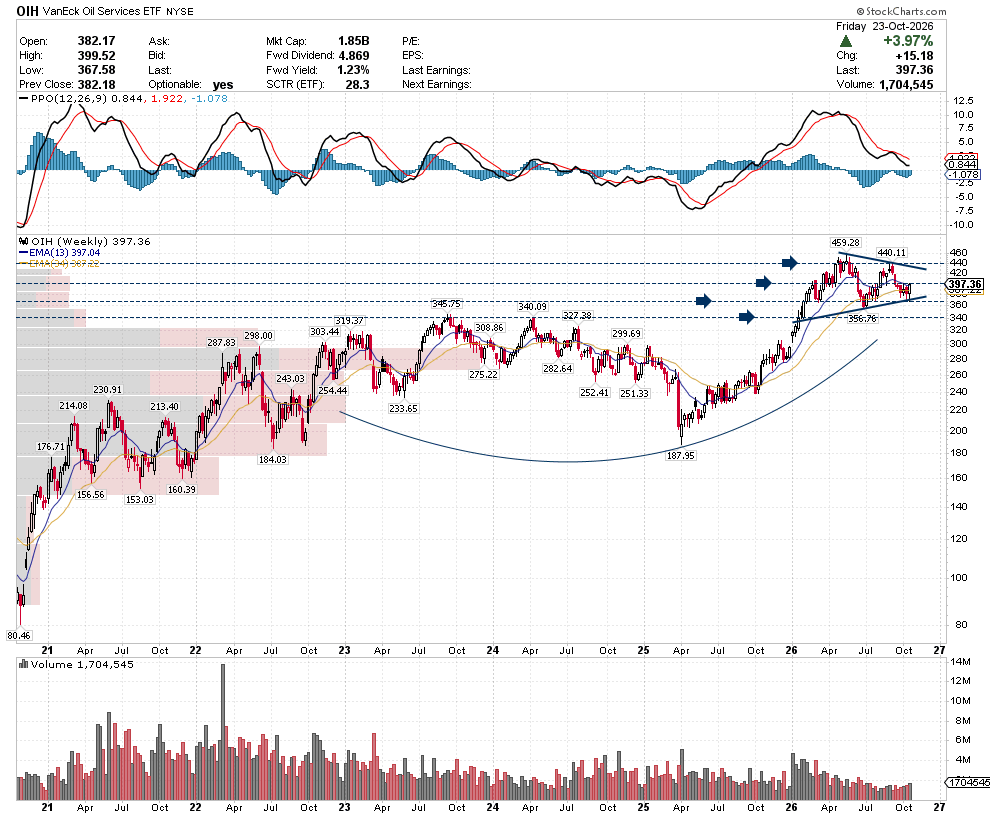
Task: Click the Chg value +15.18
Action: pos(914,56)
